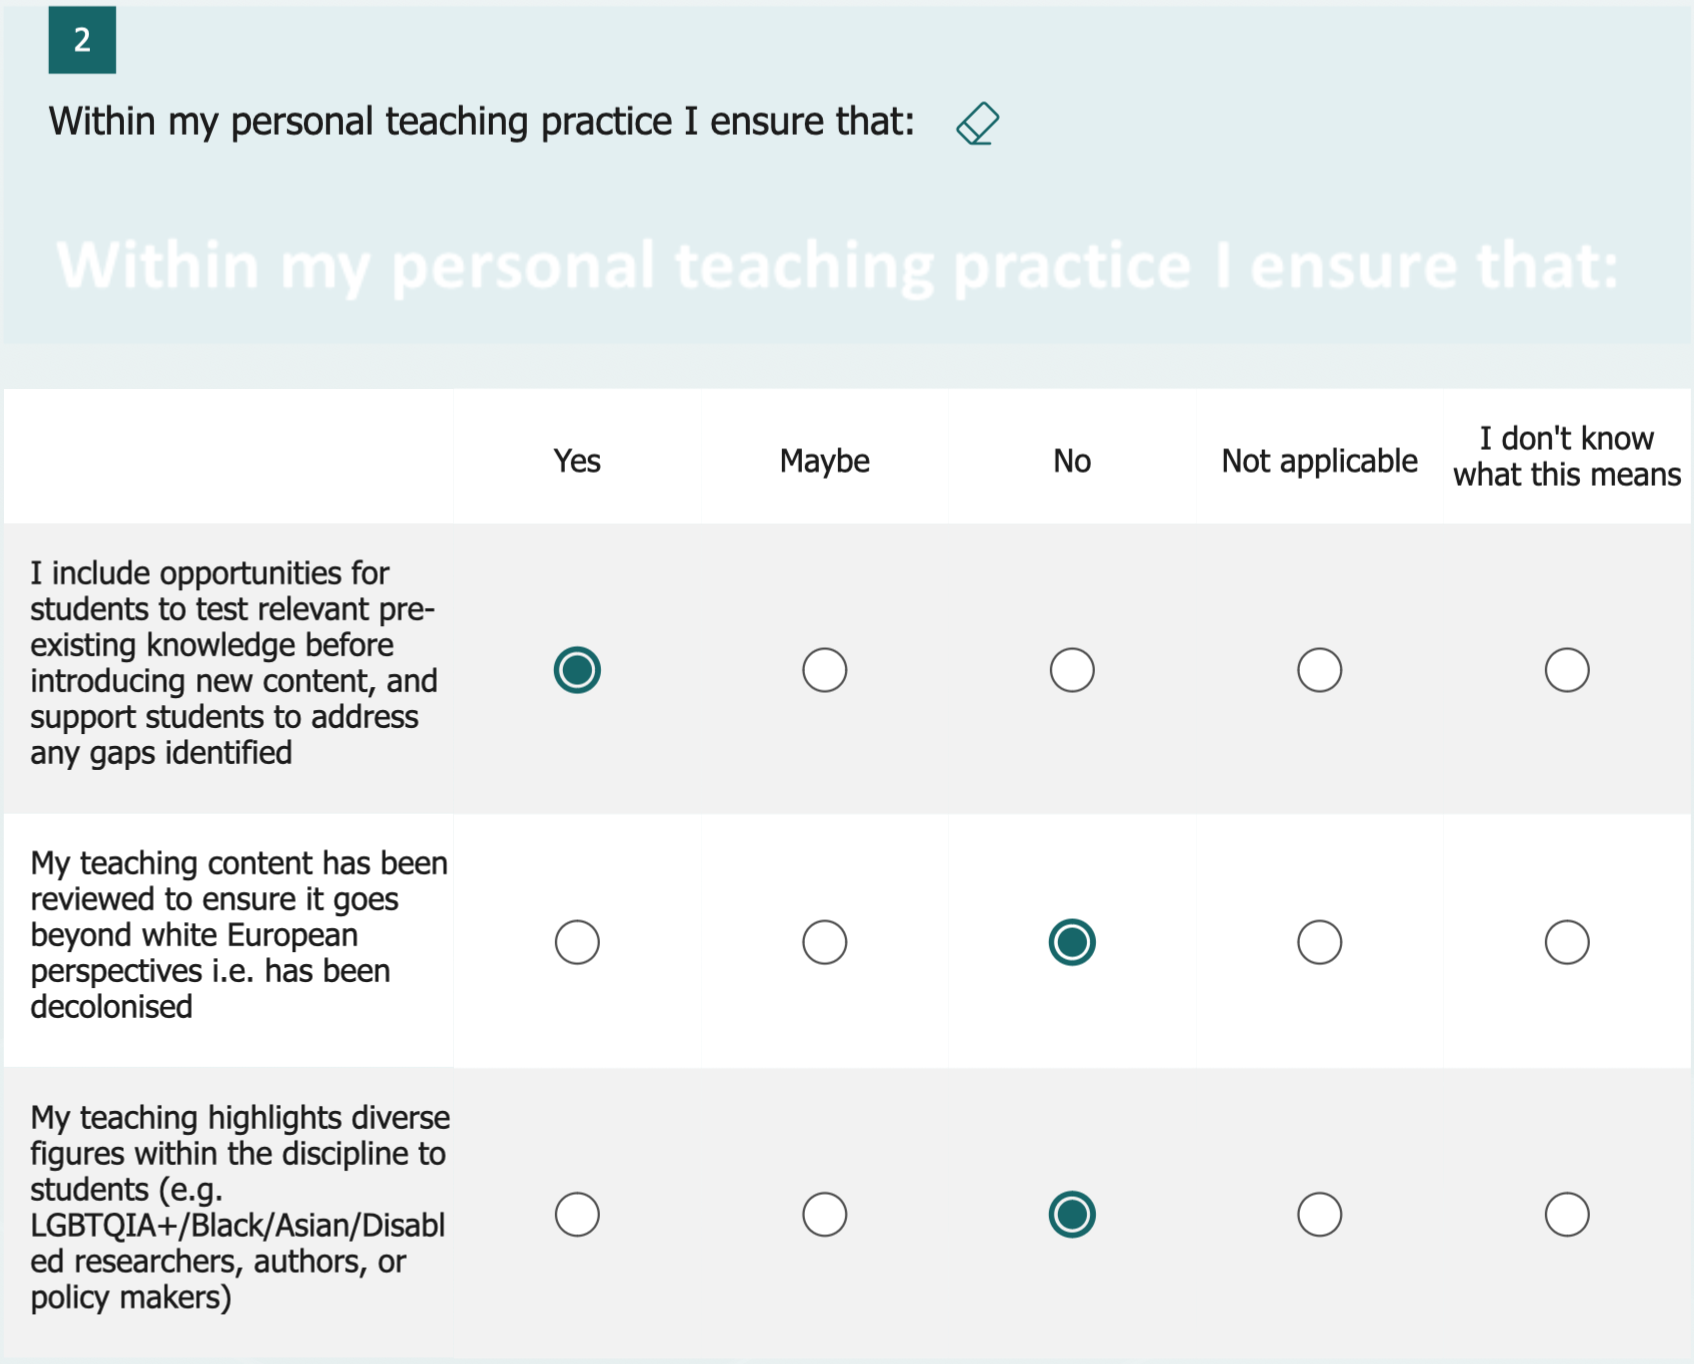Select Maybe for pre-existing knowledge question

824,670
